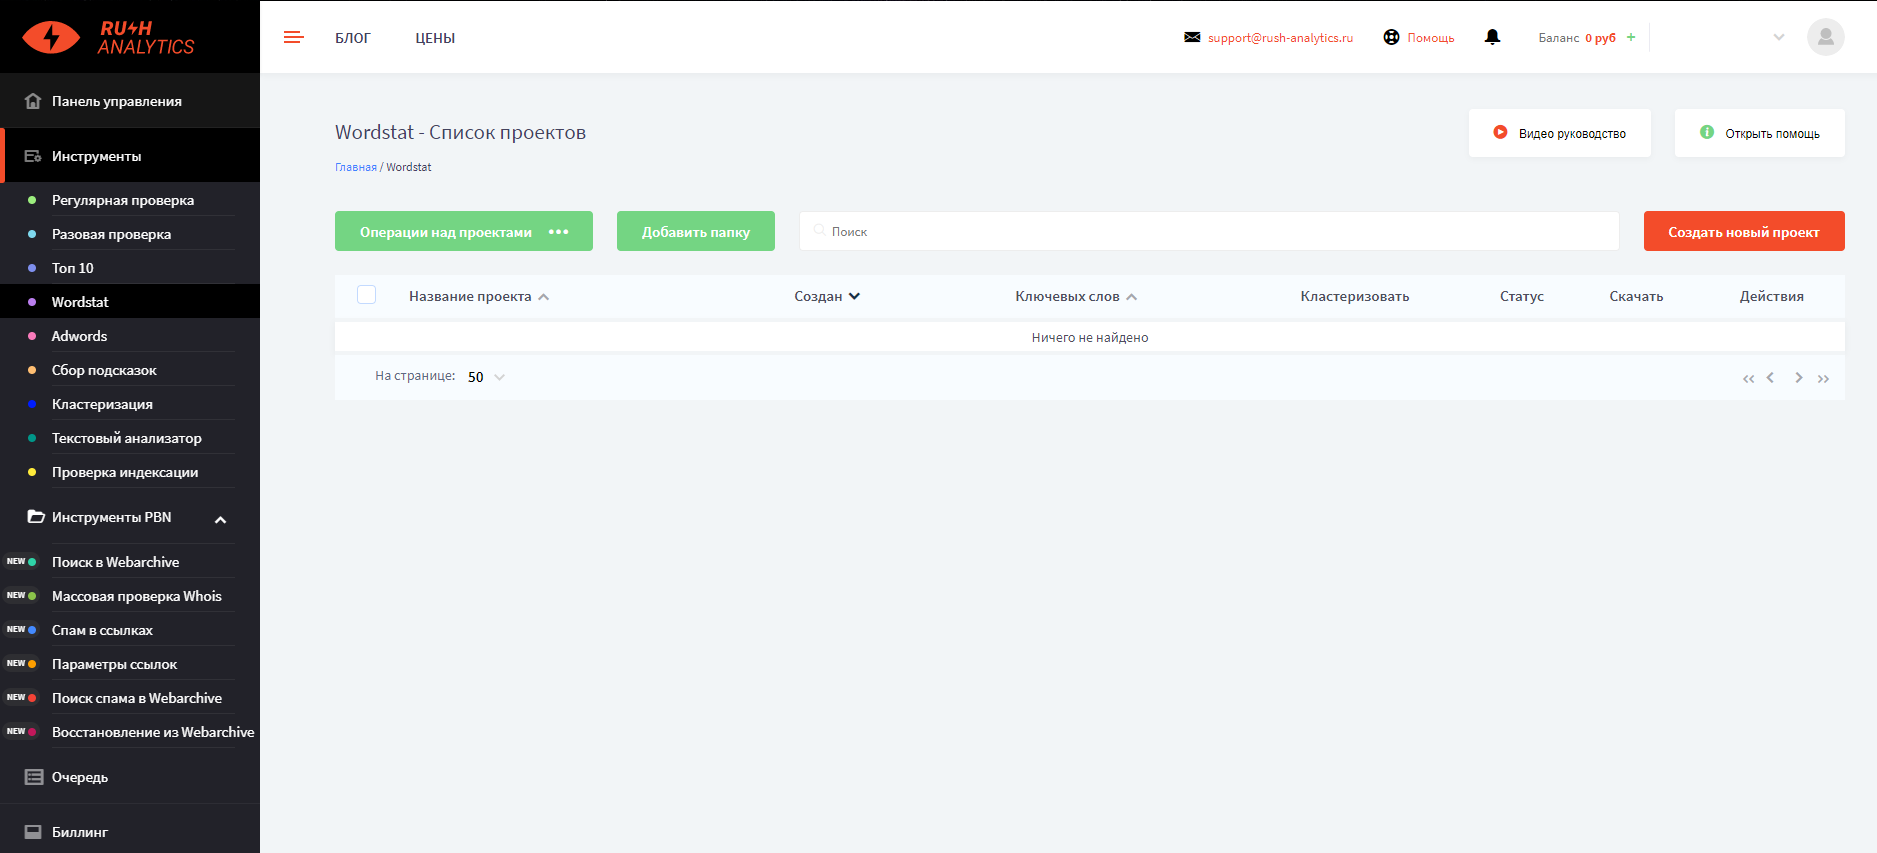
Task: Click the Действия column header
Action: [x=1772, y=296]
